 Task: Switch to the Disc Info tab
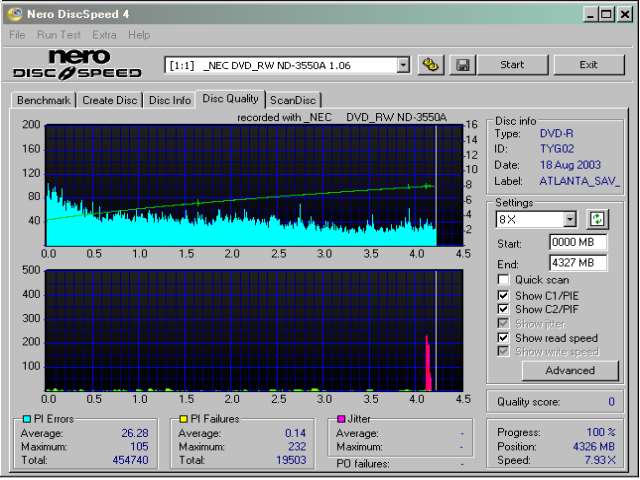point(170,100)
